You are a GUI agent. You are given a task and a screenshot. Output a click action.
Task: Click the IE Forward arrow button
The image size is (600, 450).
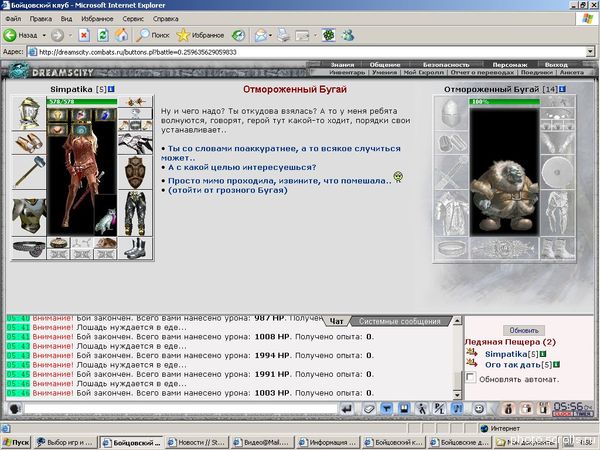[57, 35]
